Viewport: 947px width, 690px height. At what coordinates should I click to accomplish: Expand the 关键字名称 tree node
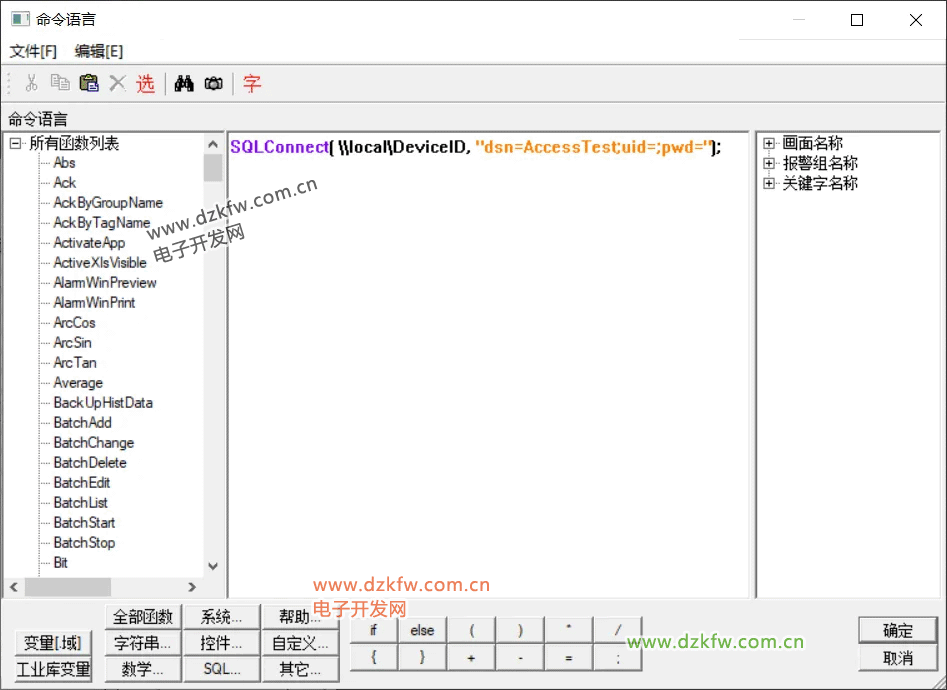coord(769,184)
